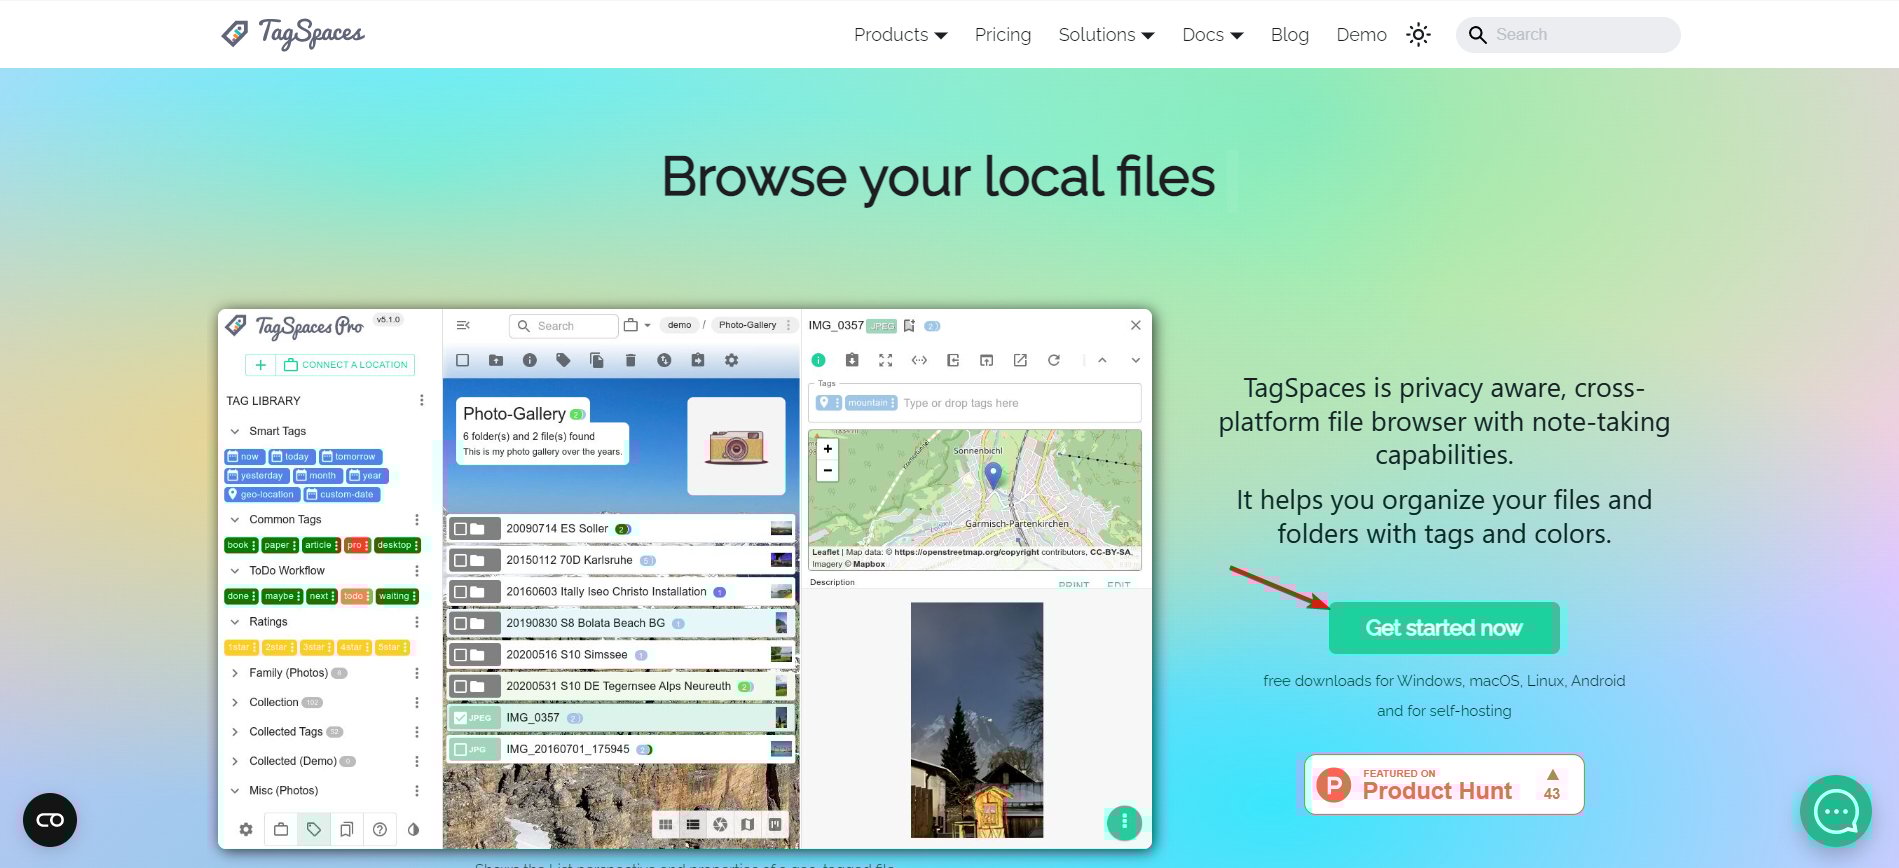Image resolution: width=1899 pixels, height=868 pixels.
Task: Select the 'waiting' workflow tag
Action: pos(397,596)
